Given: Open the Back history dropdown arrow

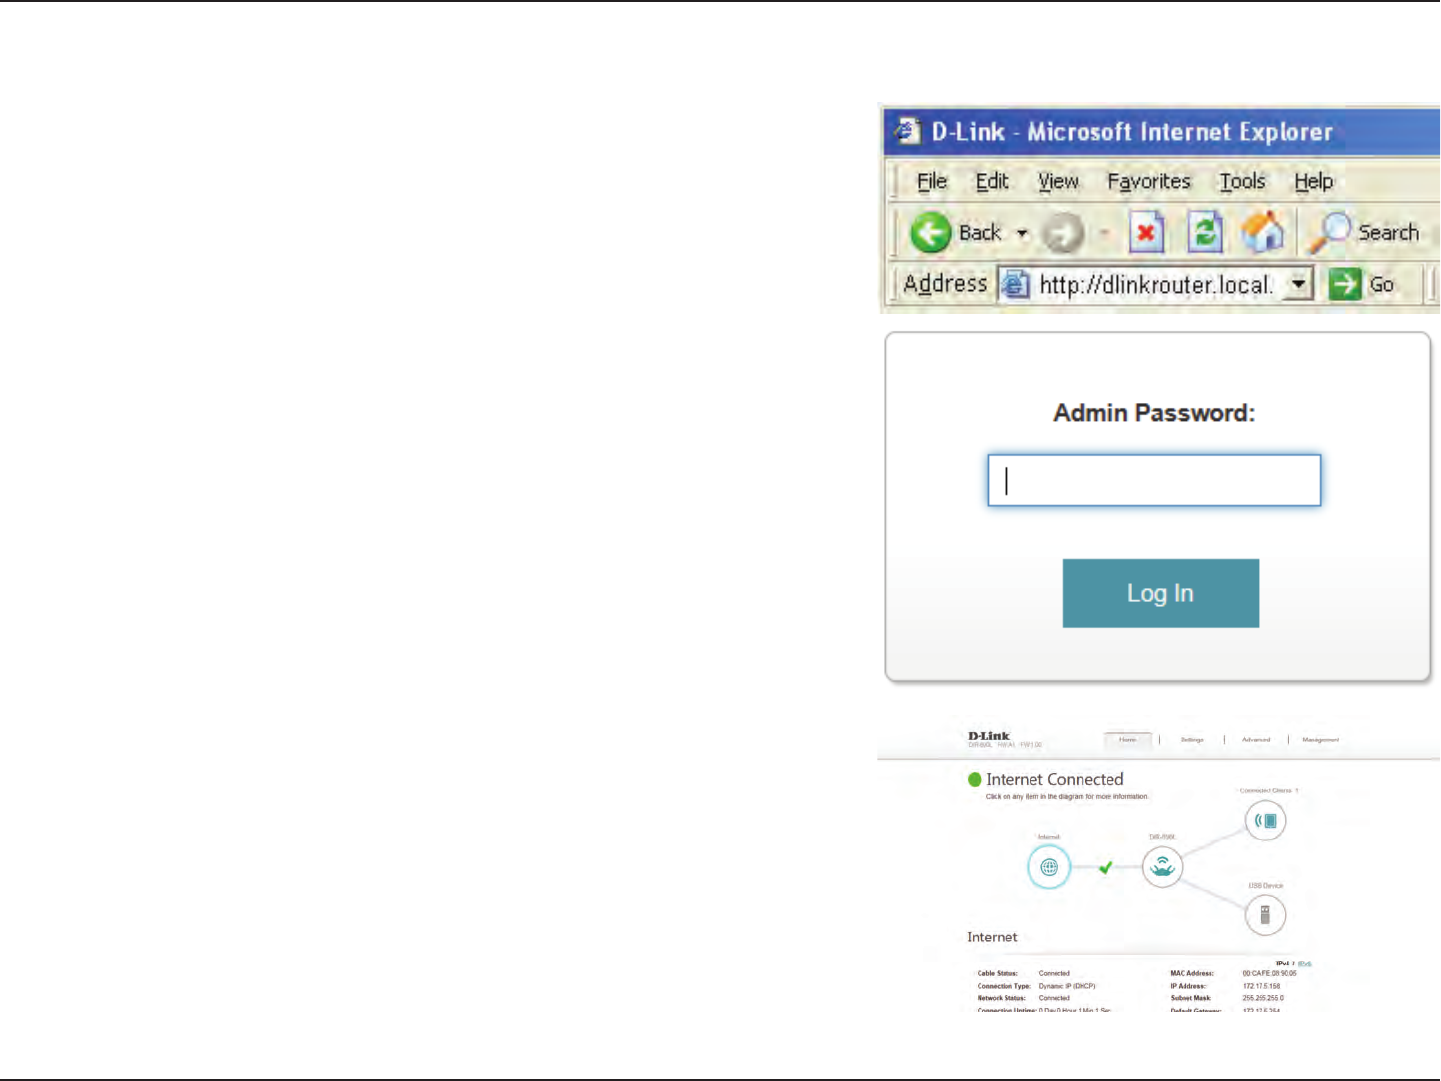Looking at the screenshot, I should (1022, 234).
